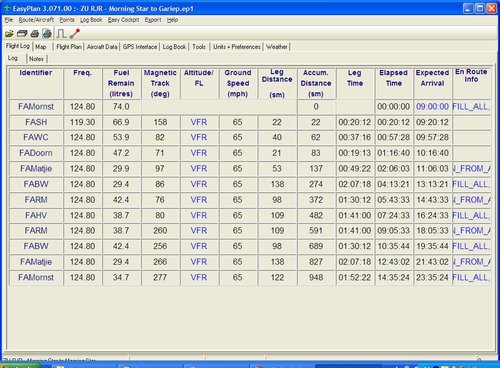Click the 16:24:33 expected arrival cell
Viewport: 500px width, 368px height.
coord(432,215)
